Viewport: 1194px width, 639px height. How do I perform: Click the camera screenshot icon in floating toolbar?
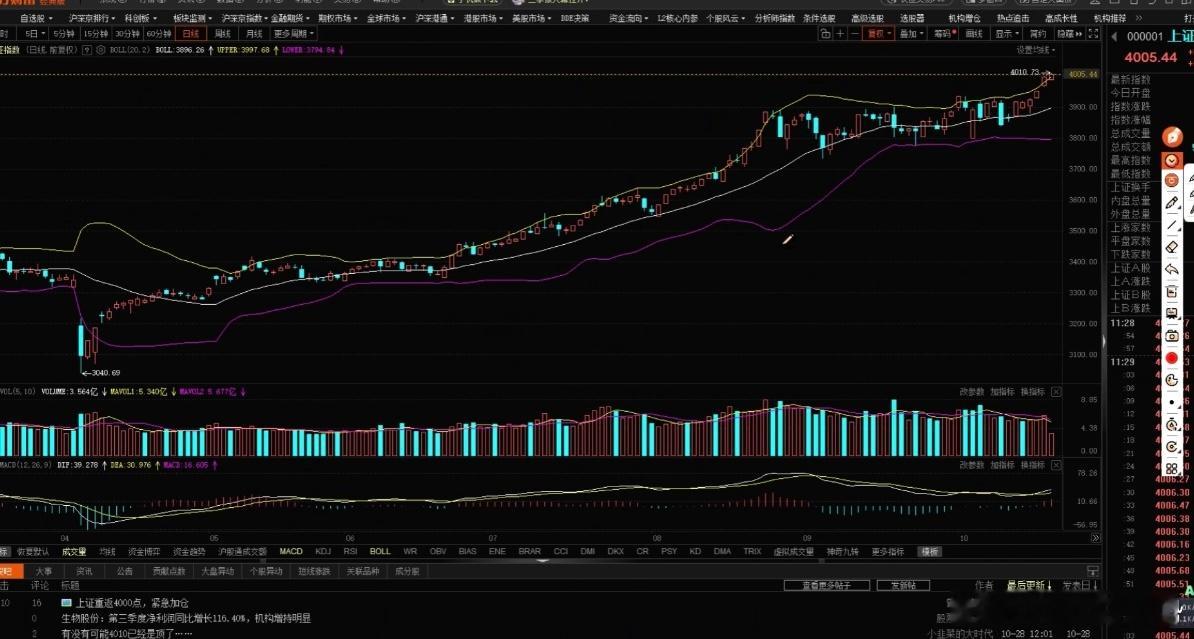click(1173, 335)
